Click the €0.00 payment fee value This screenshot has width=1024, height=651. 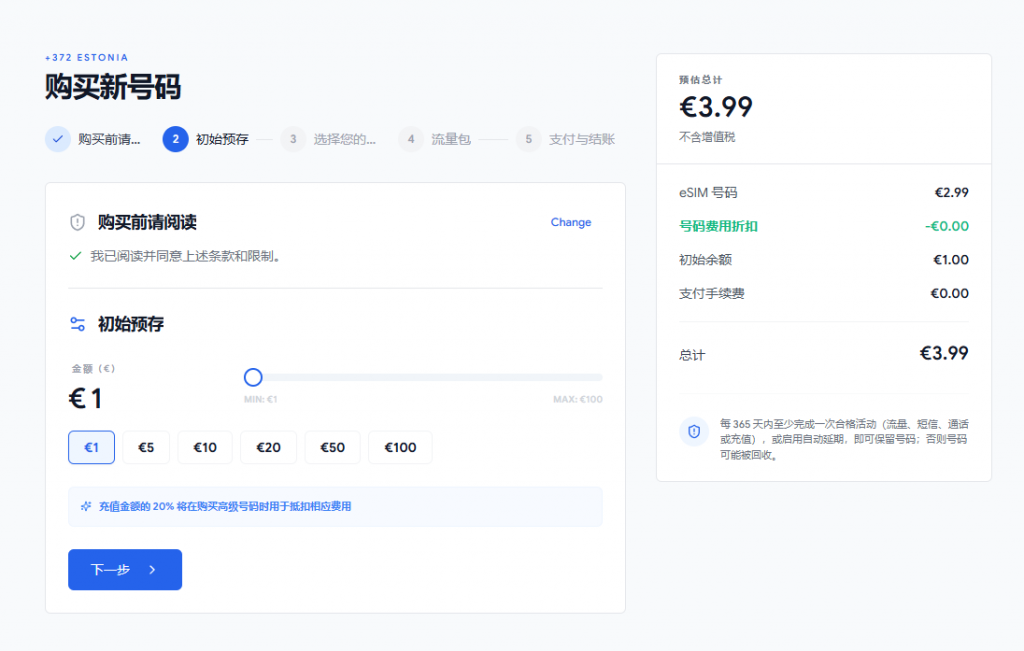(x=950, y=293)
